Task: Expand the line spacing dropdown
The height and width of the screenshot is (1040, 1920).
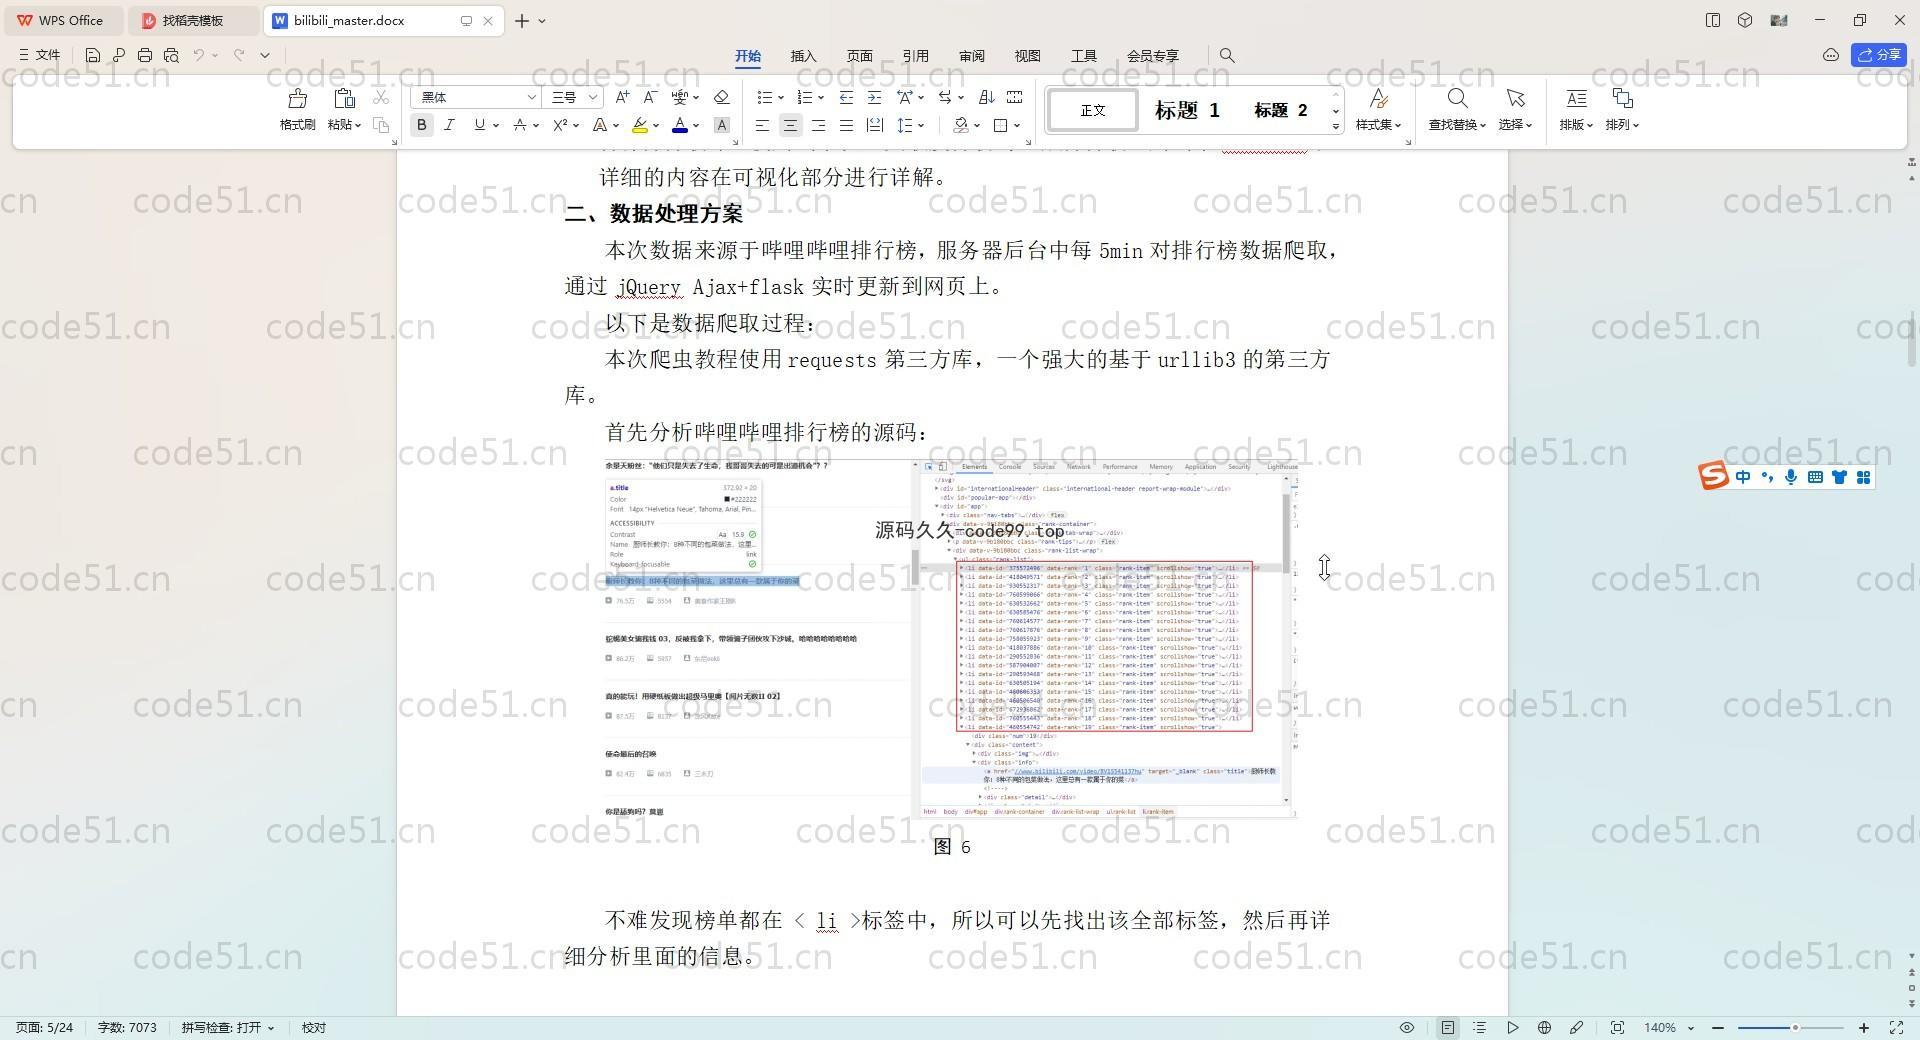Action: click(921, 126)
